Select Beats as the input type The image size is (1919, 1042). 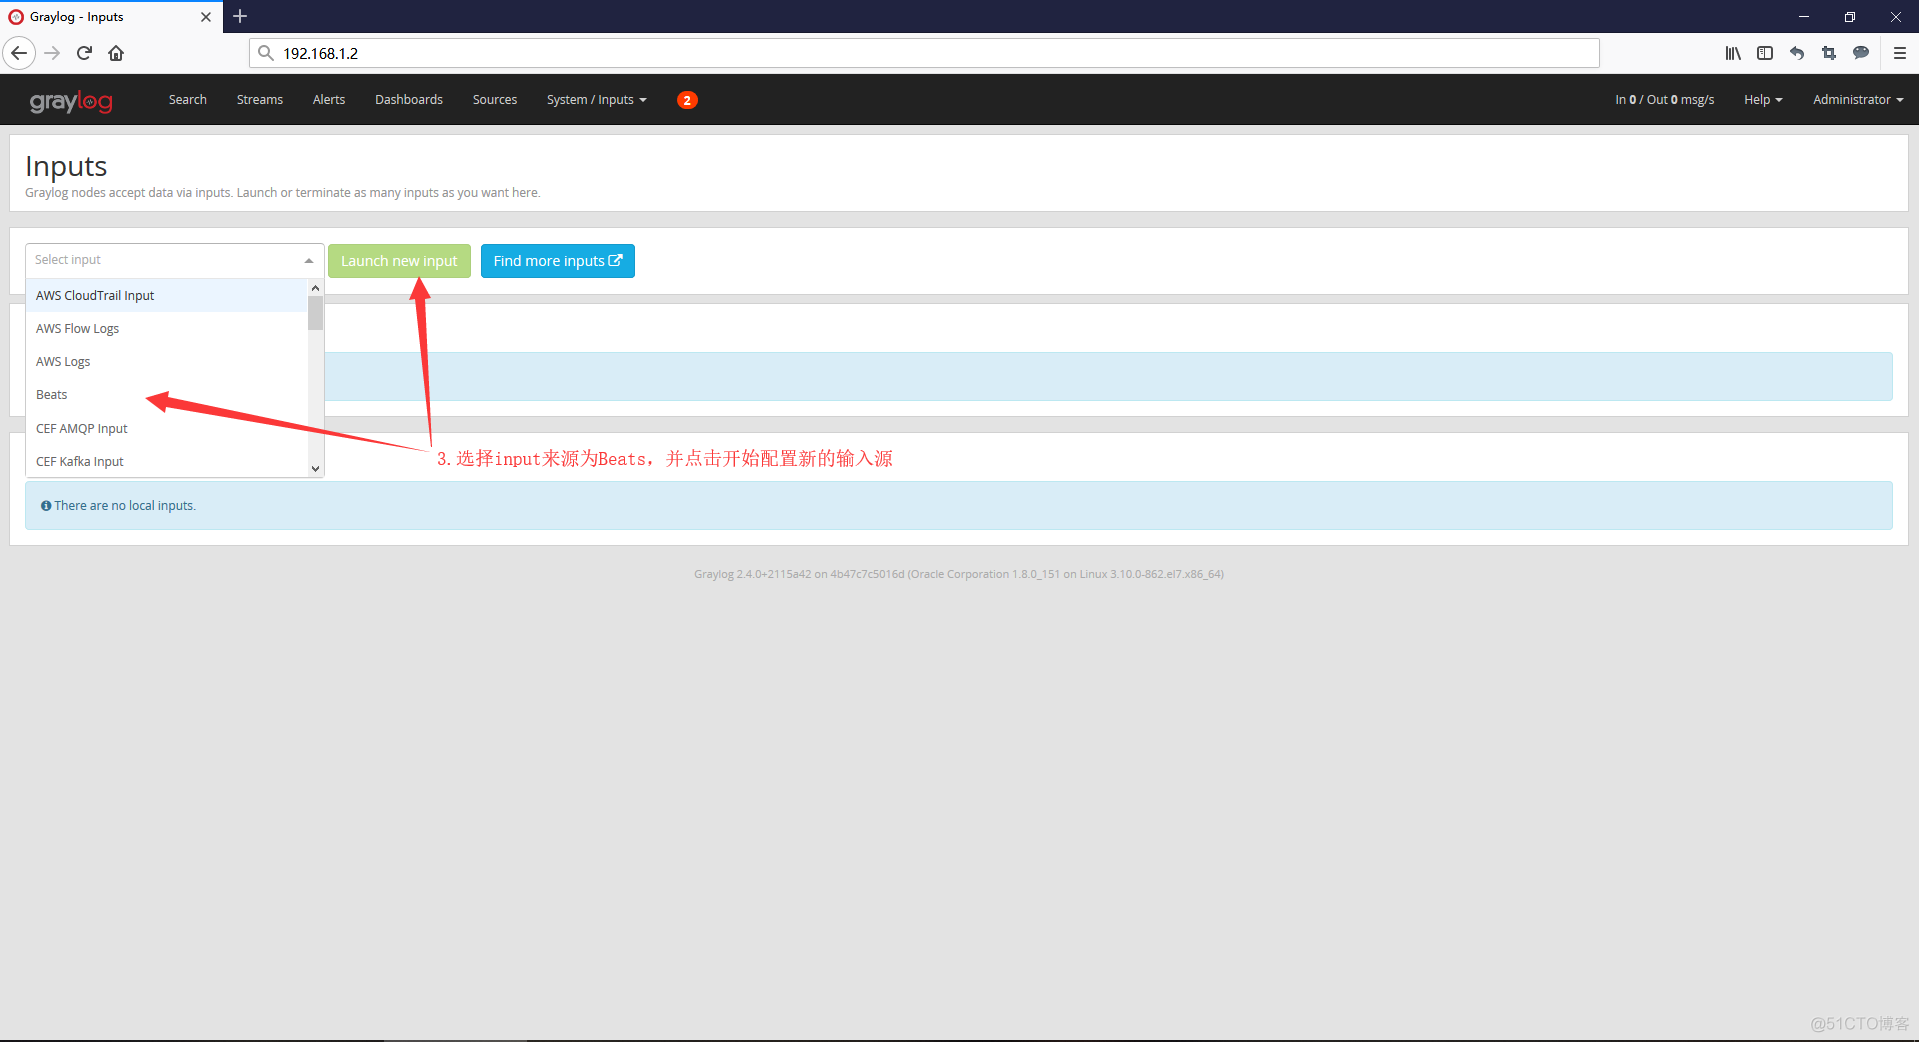click(166, 394)
